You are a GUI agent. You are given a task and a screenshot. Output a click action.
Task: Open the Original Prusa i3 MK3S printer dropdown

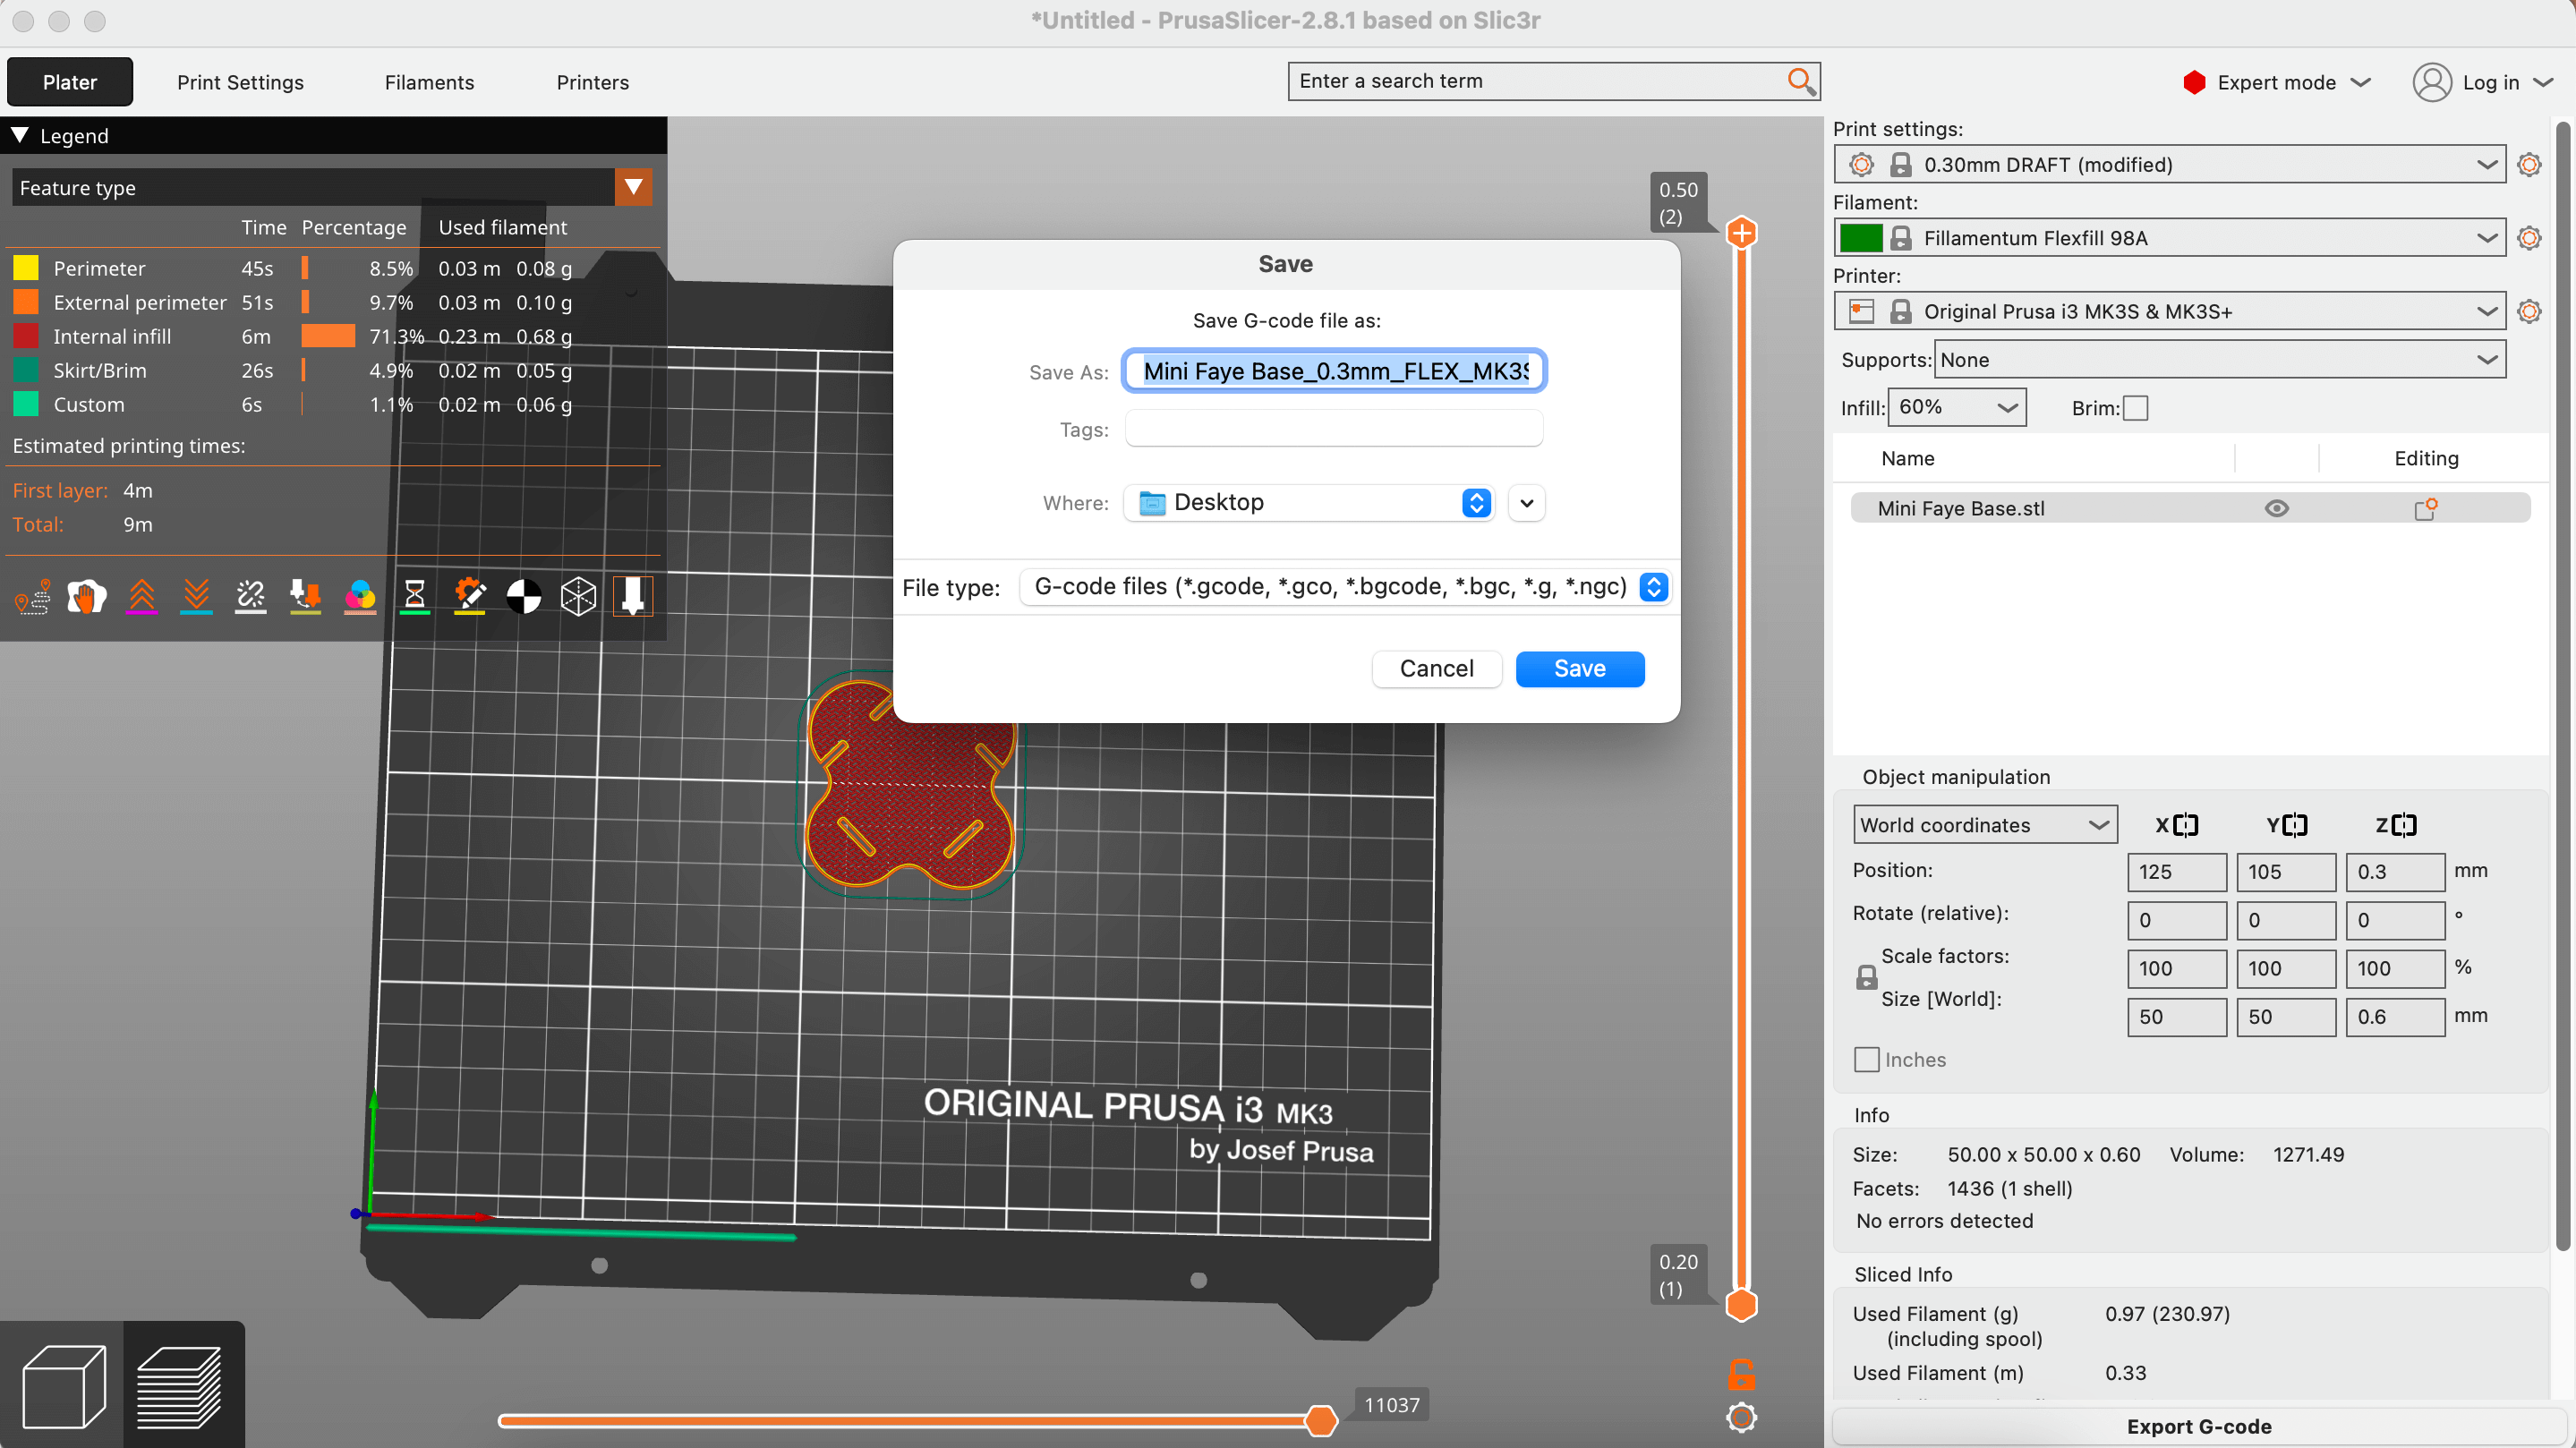[x=2170, y=311]
